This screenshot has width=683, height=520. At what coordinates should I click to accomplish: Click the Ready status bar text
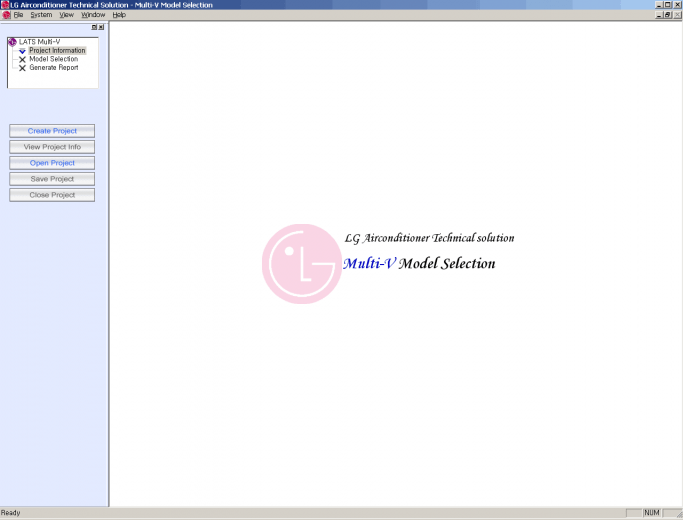(10, 513)
